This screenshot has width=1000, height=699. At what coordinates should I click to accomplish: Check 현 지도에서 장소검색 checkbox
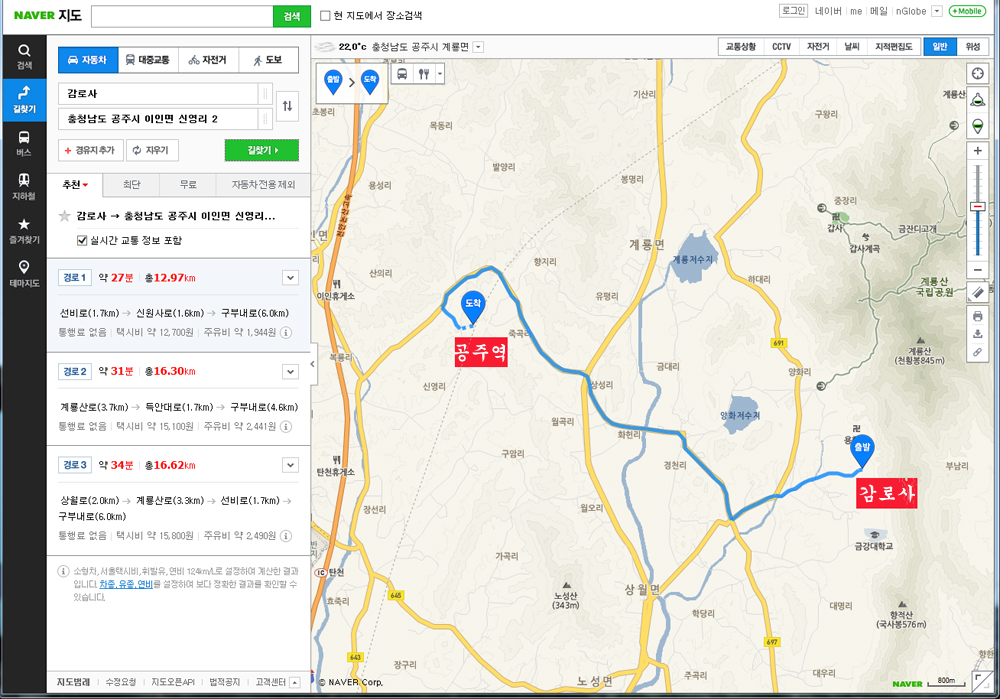325,16
